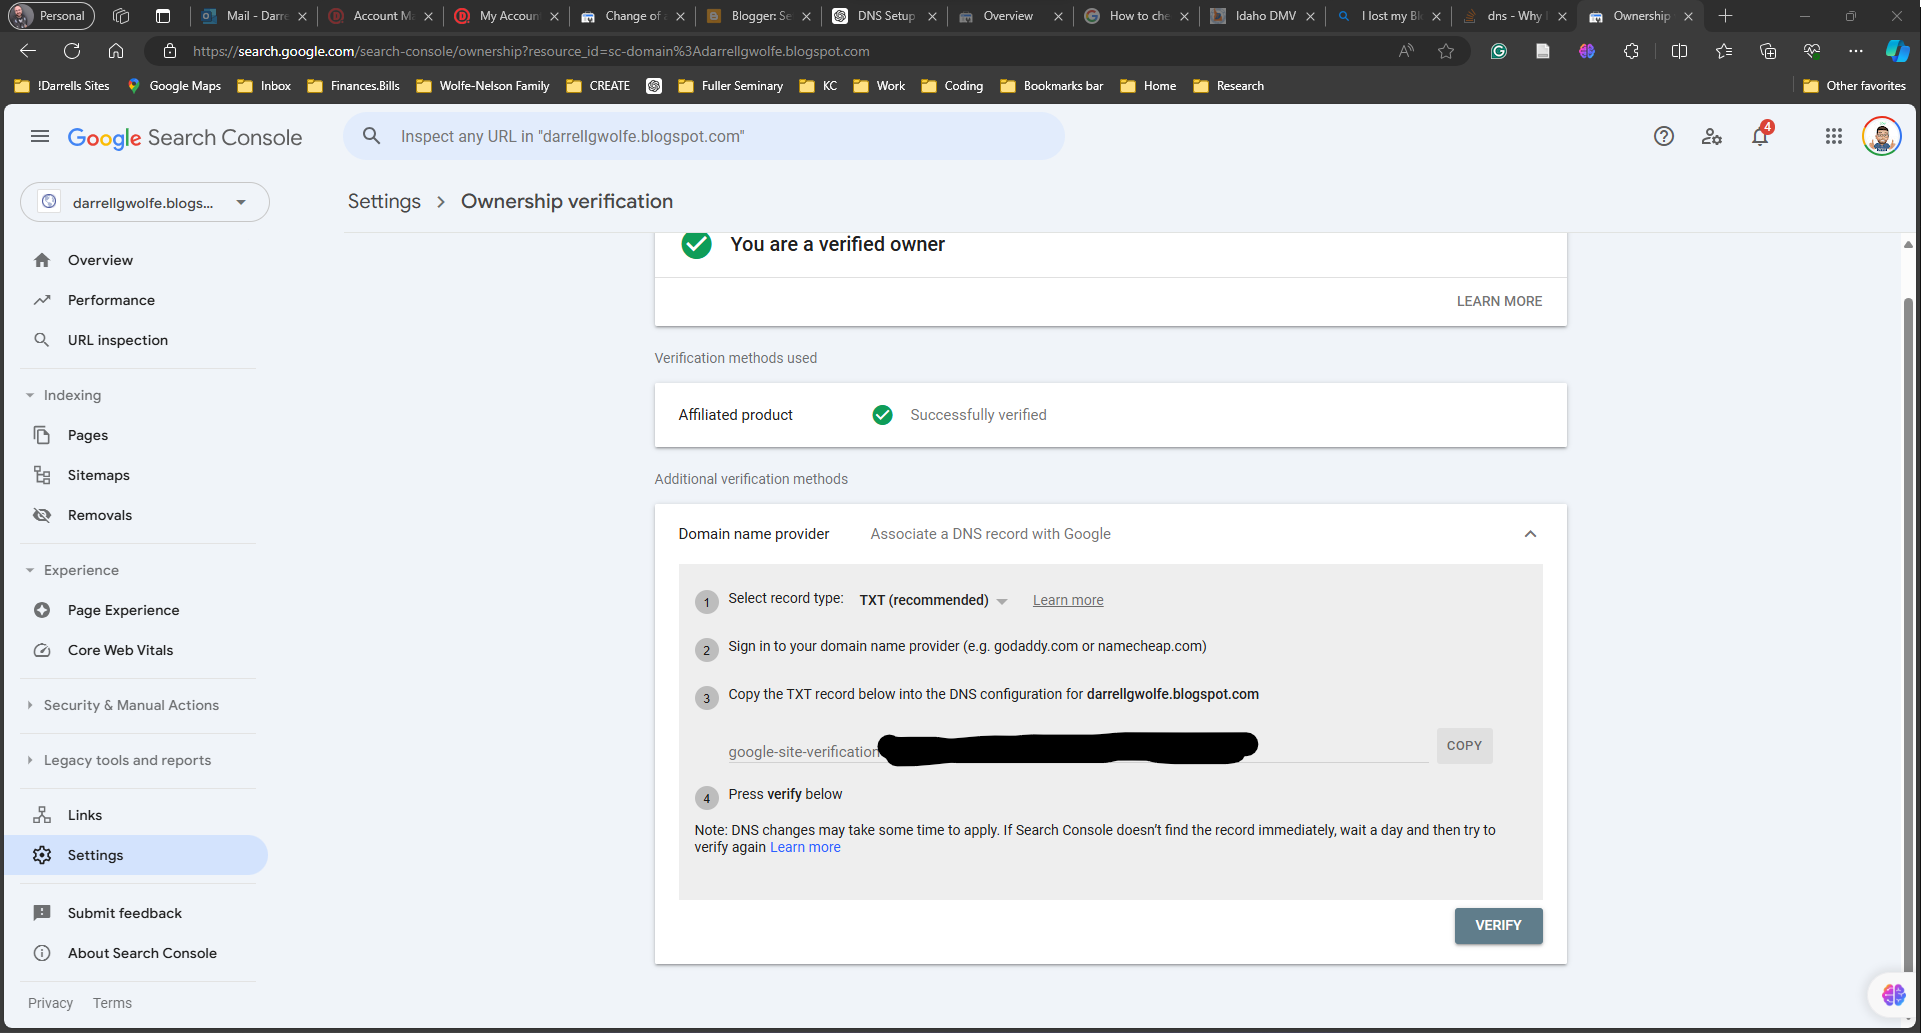This screenshot has height=1033, width=1921.
Task: Open the notifications bell icon
Action: 1760,137
